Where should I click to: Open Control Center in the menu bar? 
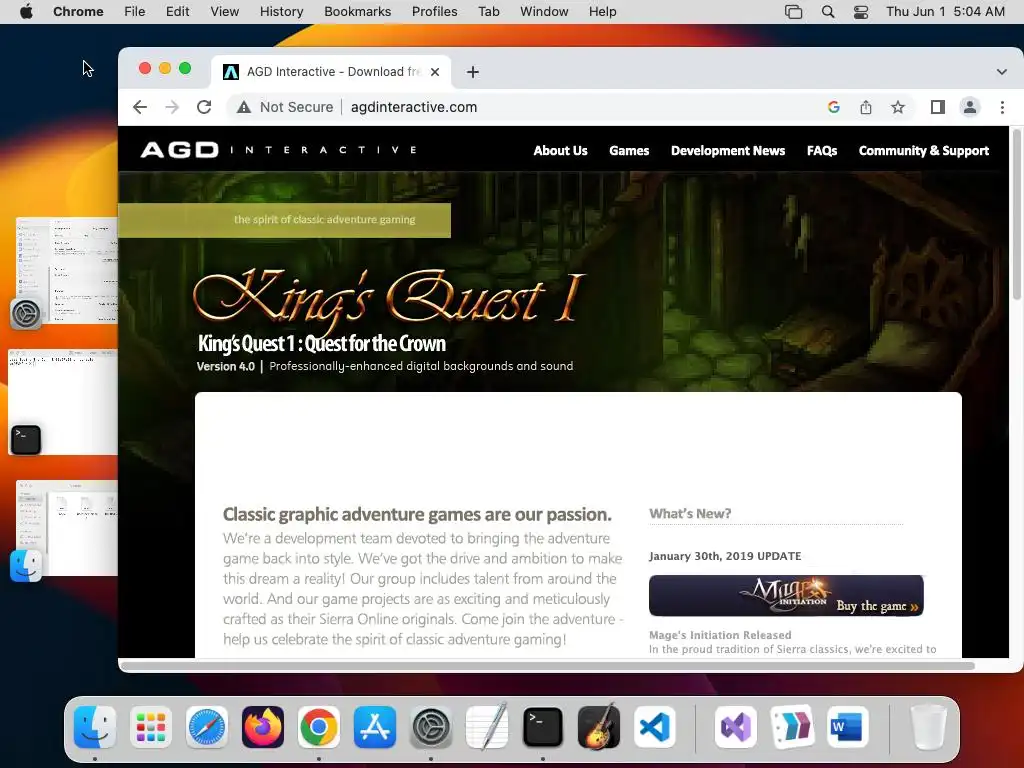pos(861,12)
